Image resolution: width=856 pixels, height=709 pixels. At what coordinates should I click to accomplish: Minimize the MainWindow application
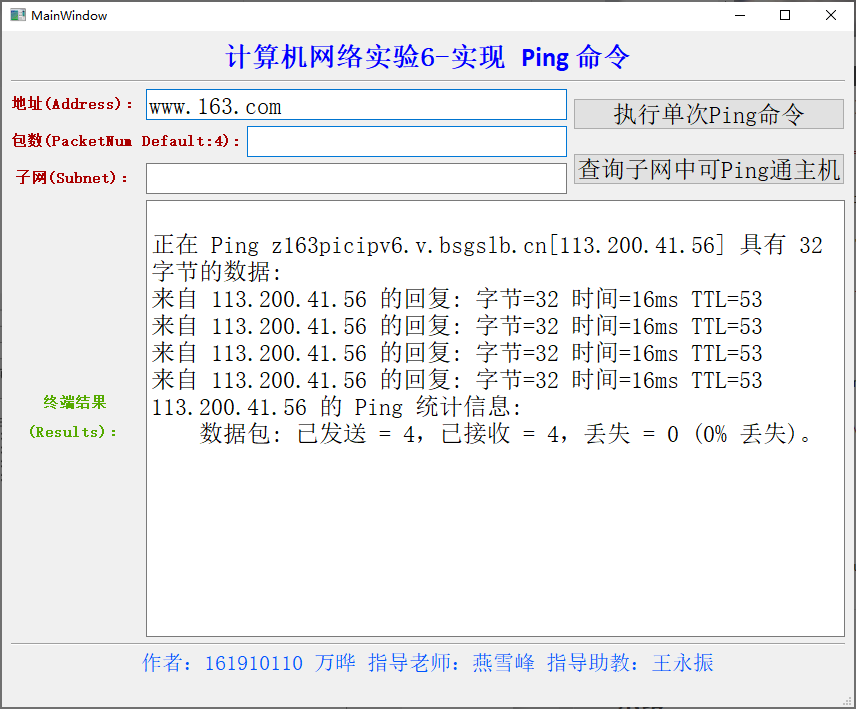738,16
